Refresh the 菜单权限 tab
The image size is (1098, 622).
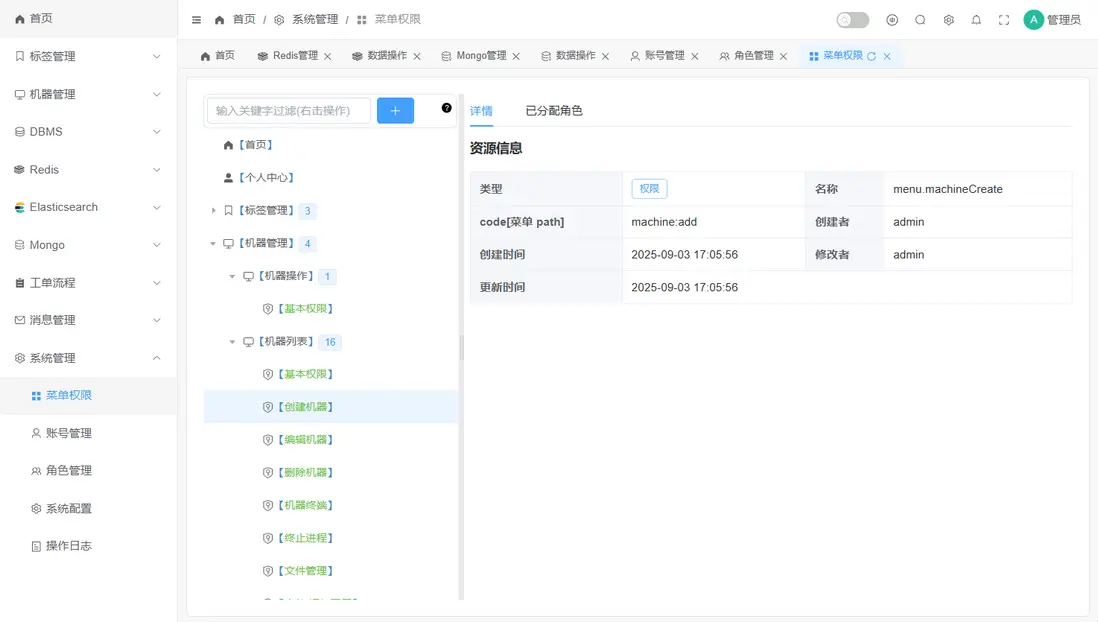click(x=872, y=57)
